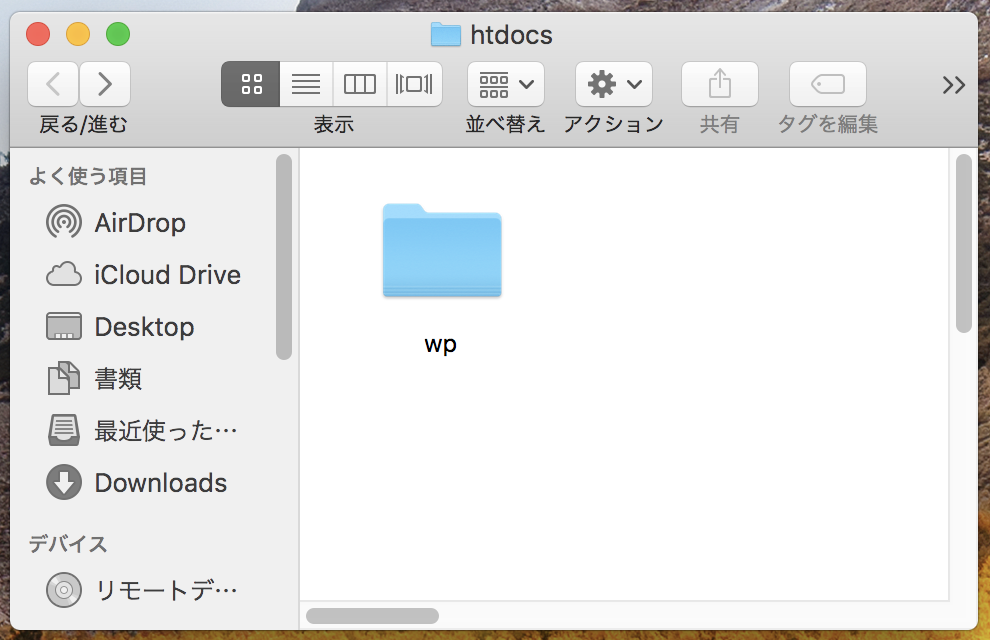
Task: Open 最近使った recent items in sidebar
Action: pos(166,431)
